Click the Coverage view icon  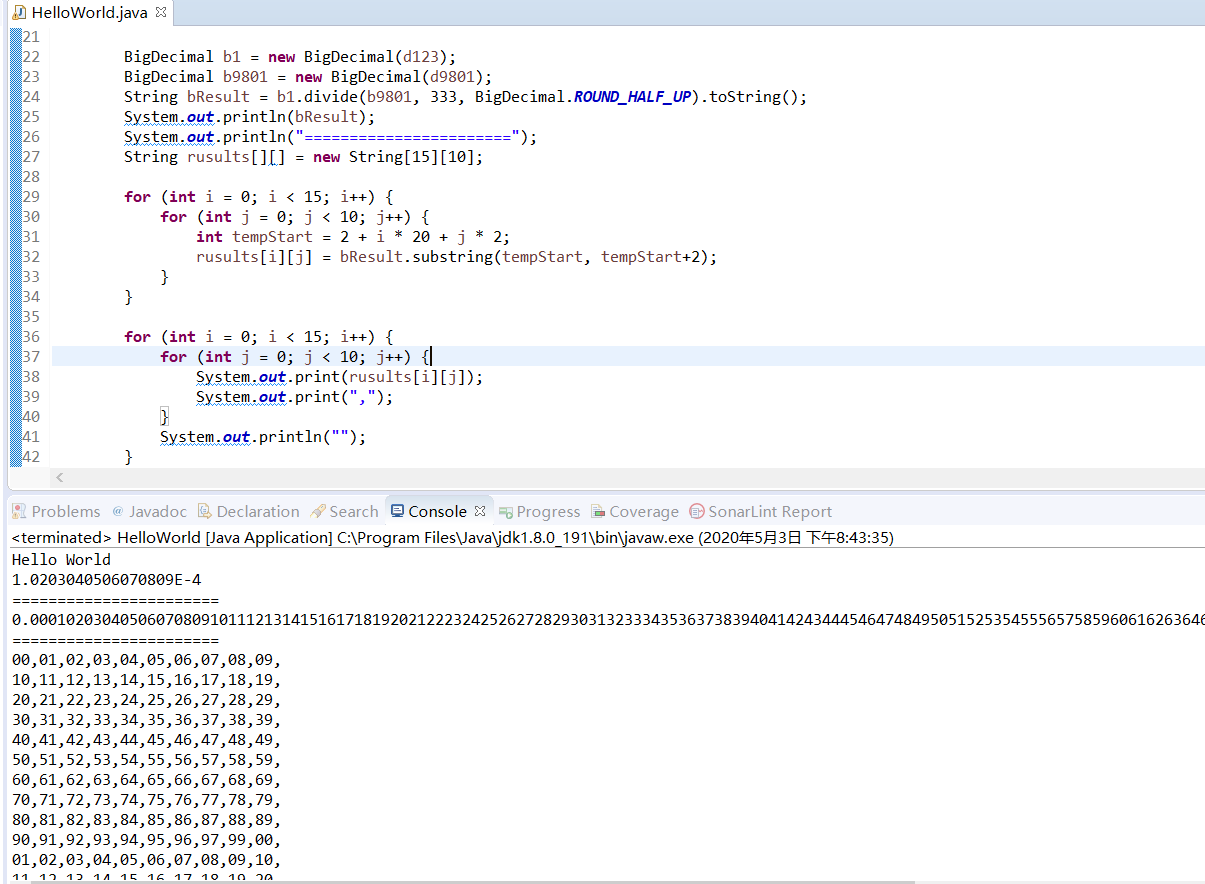[x=598, y=511]
